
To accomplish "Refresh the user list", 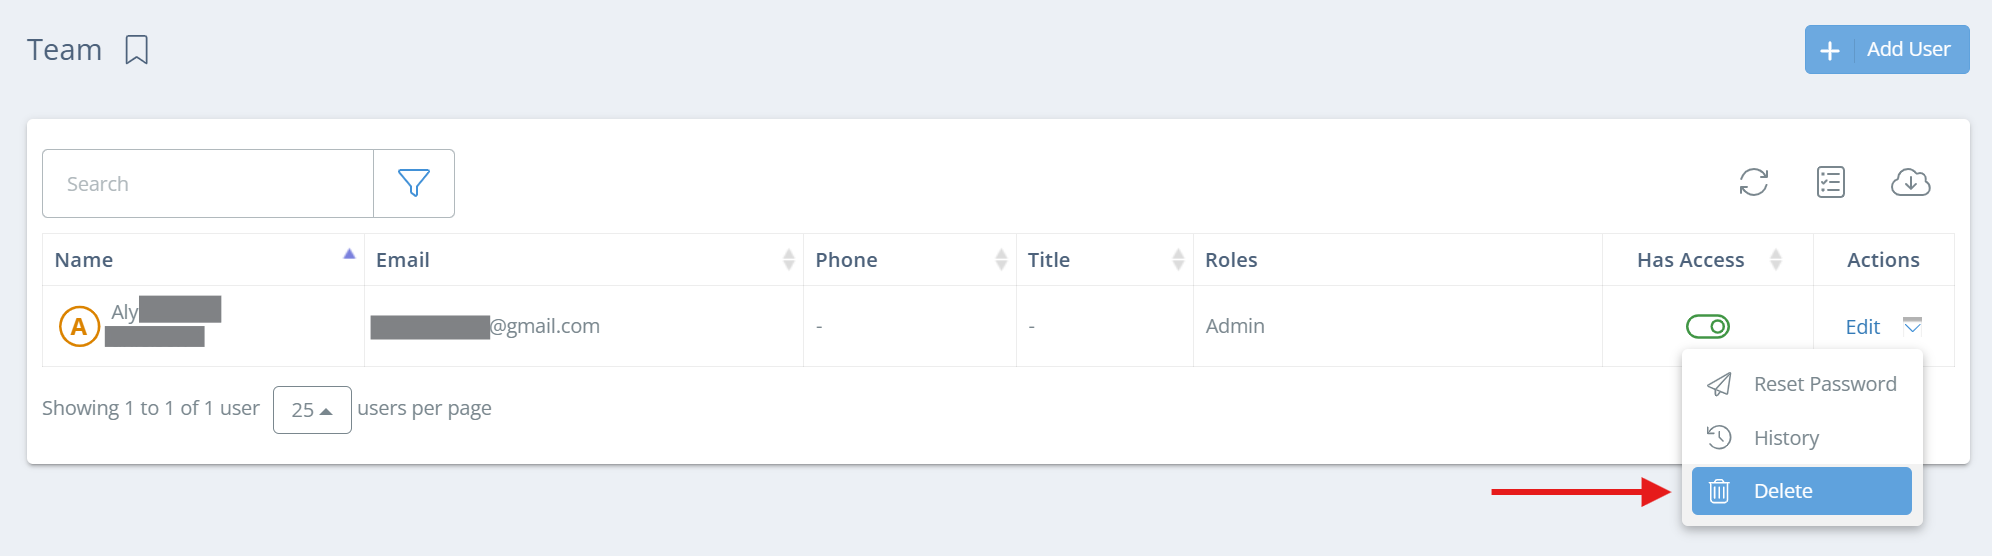I will [1753, 182].
